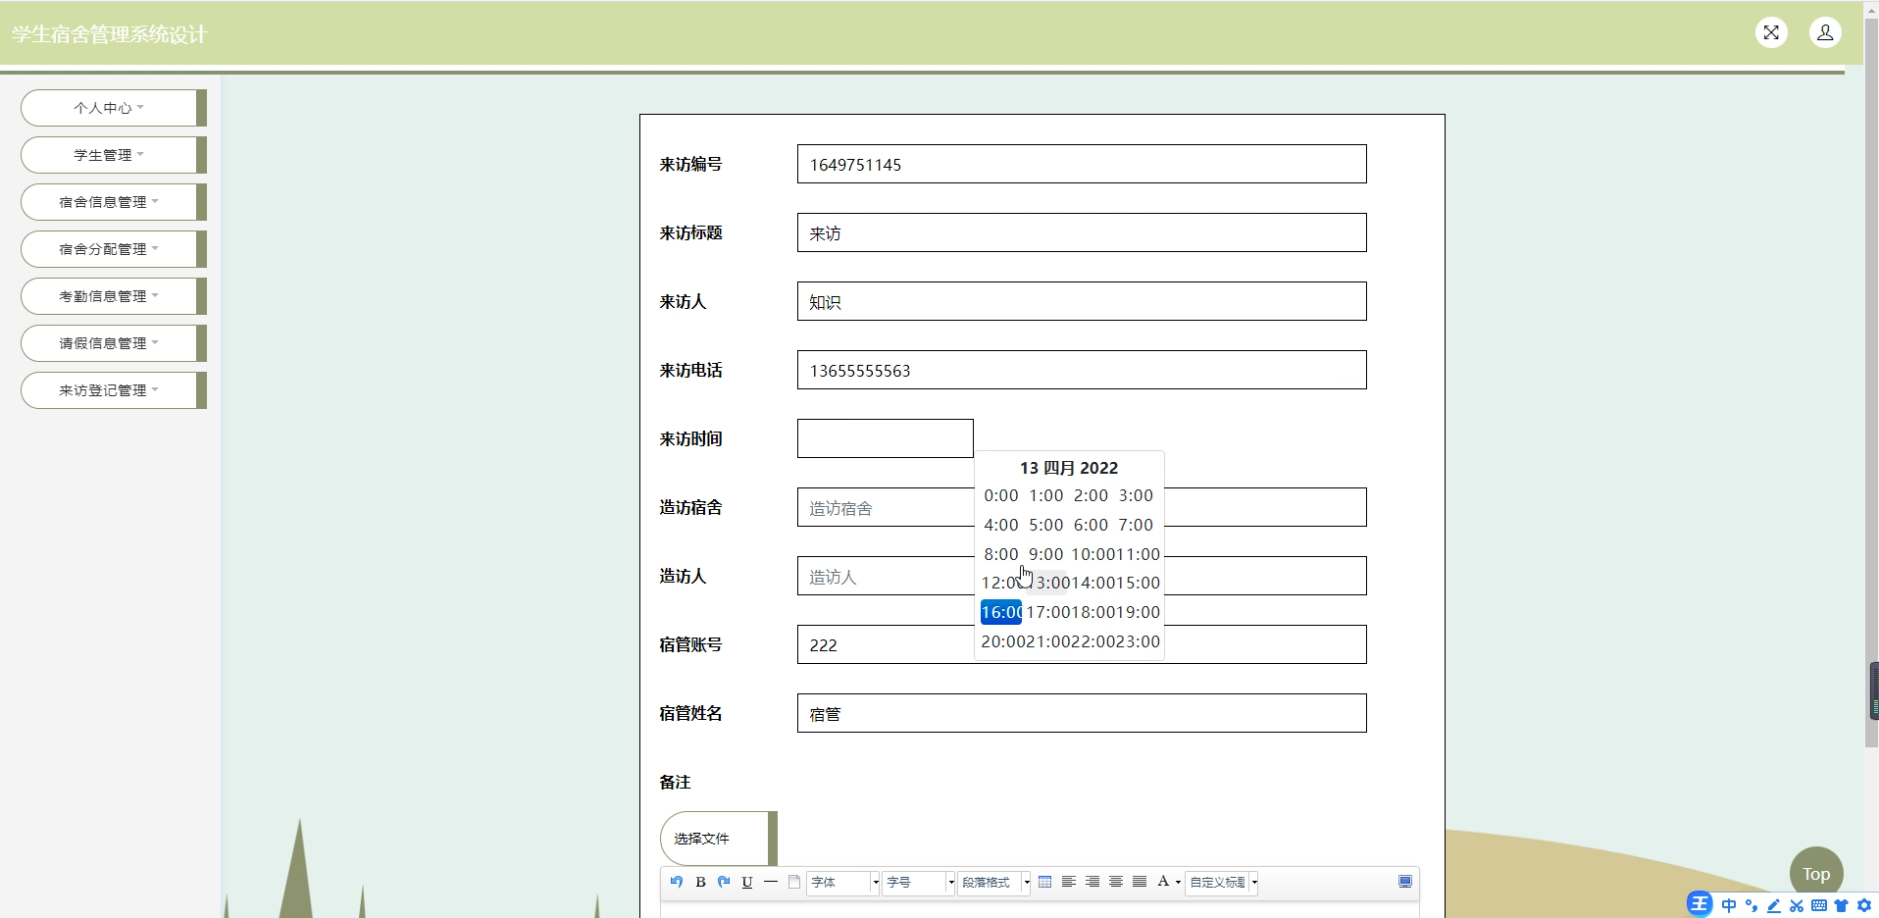
Task: Open the 字体 font dropdown
Action: pos(843,882)
